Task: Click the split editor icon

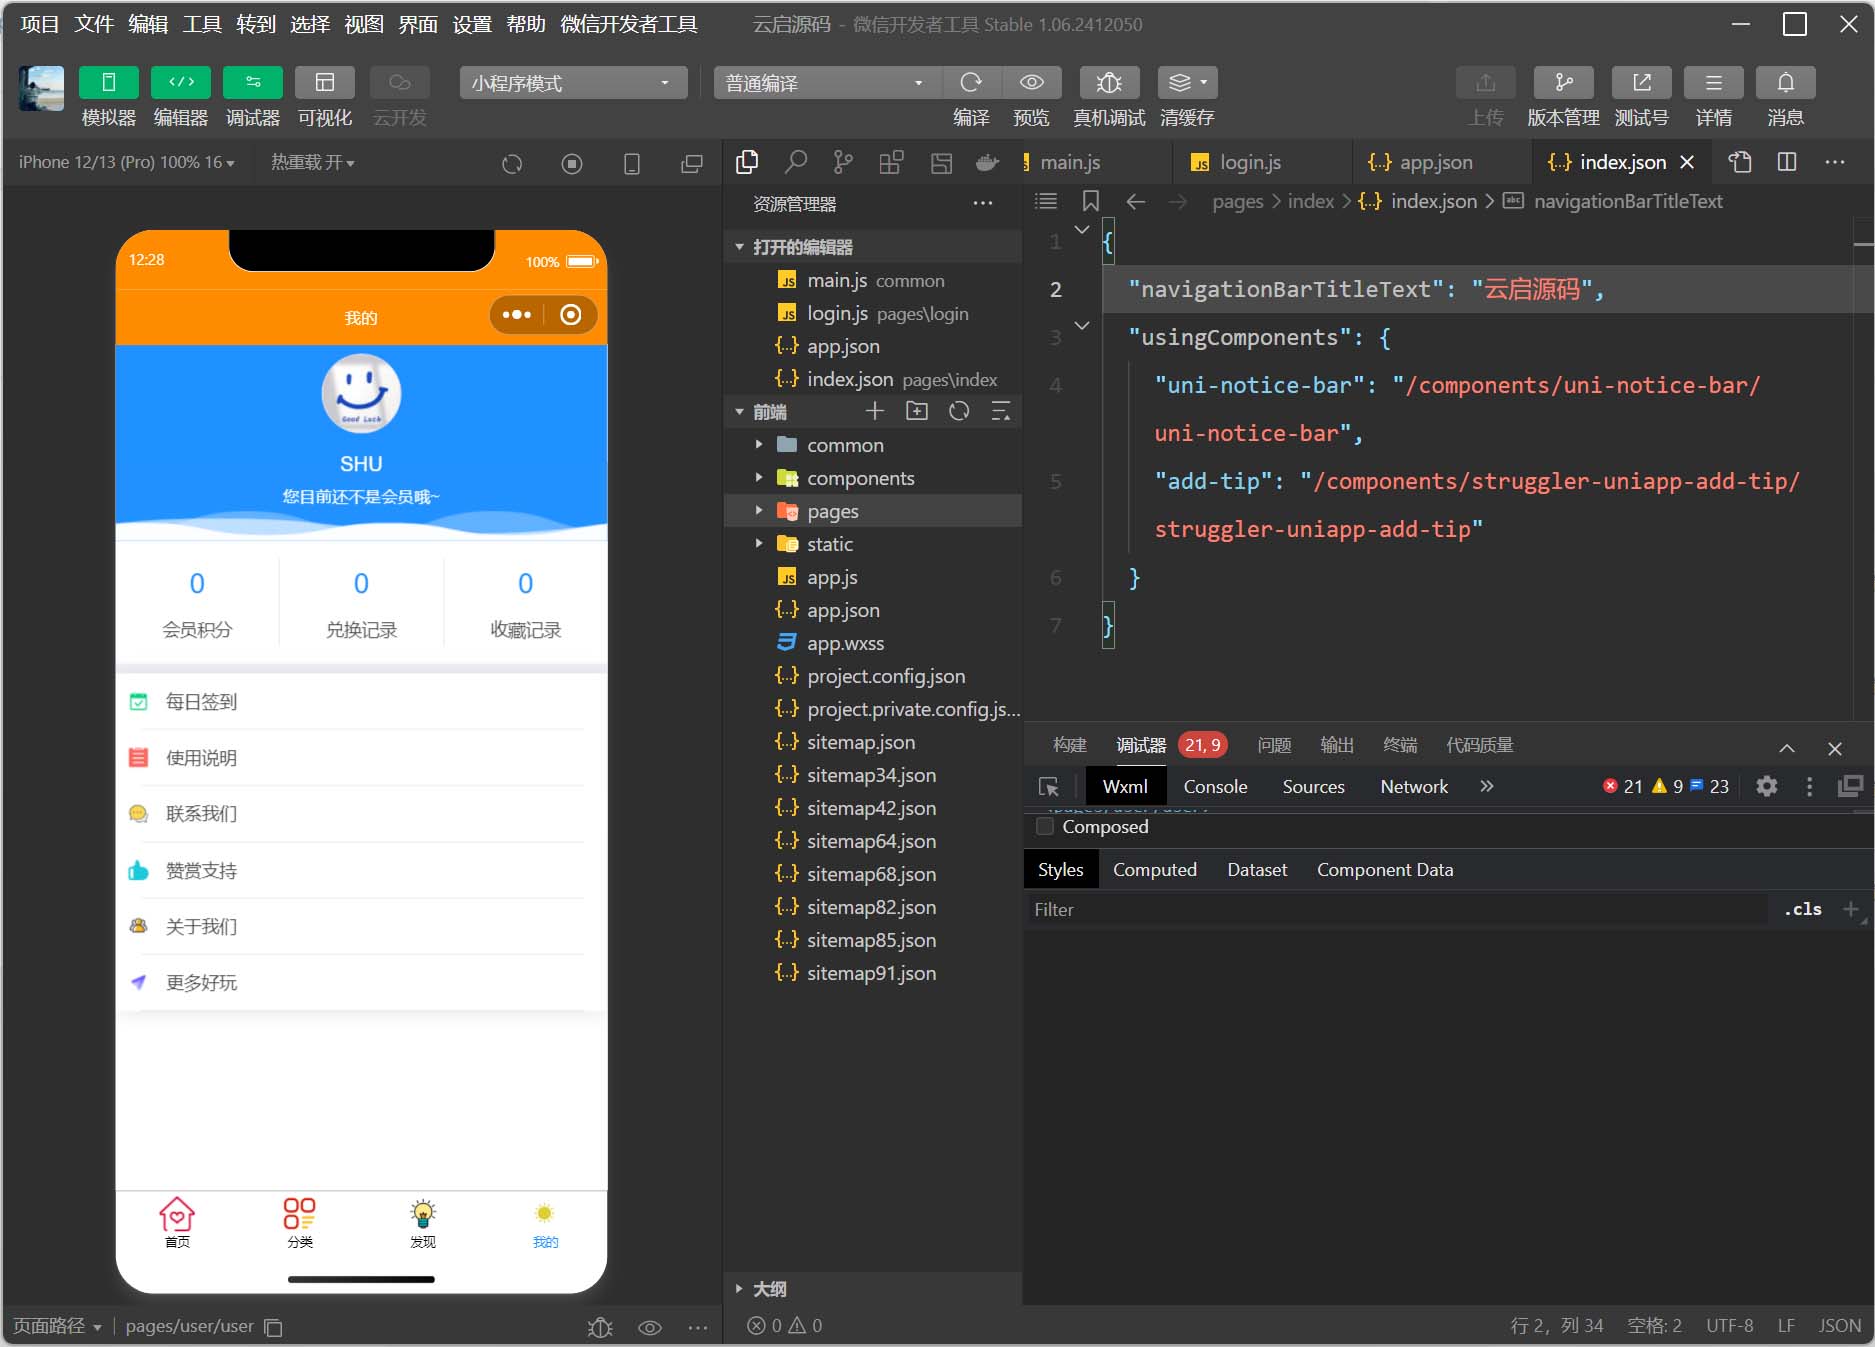Action: tap(1787, 162)
